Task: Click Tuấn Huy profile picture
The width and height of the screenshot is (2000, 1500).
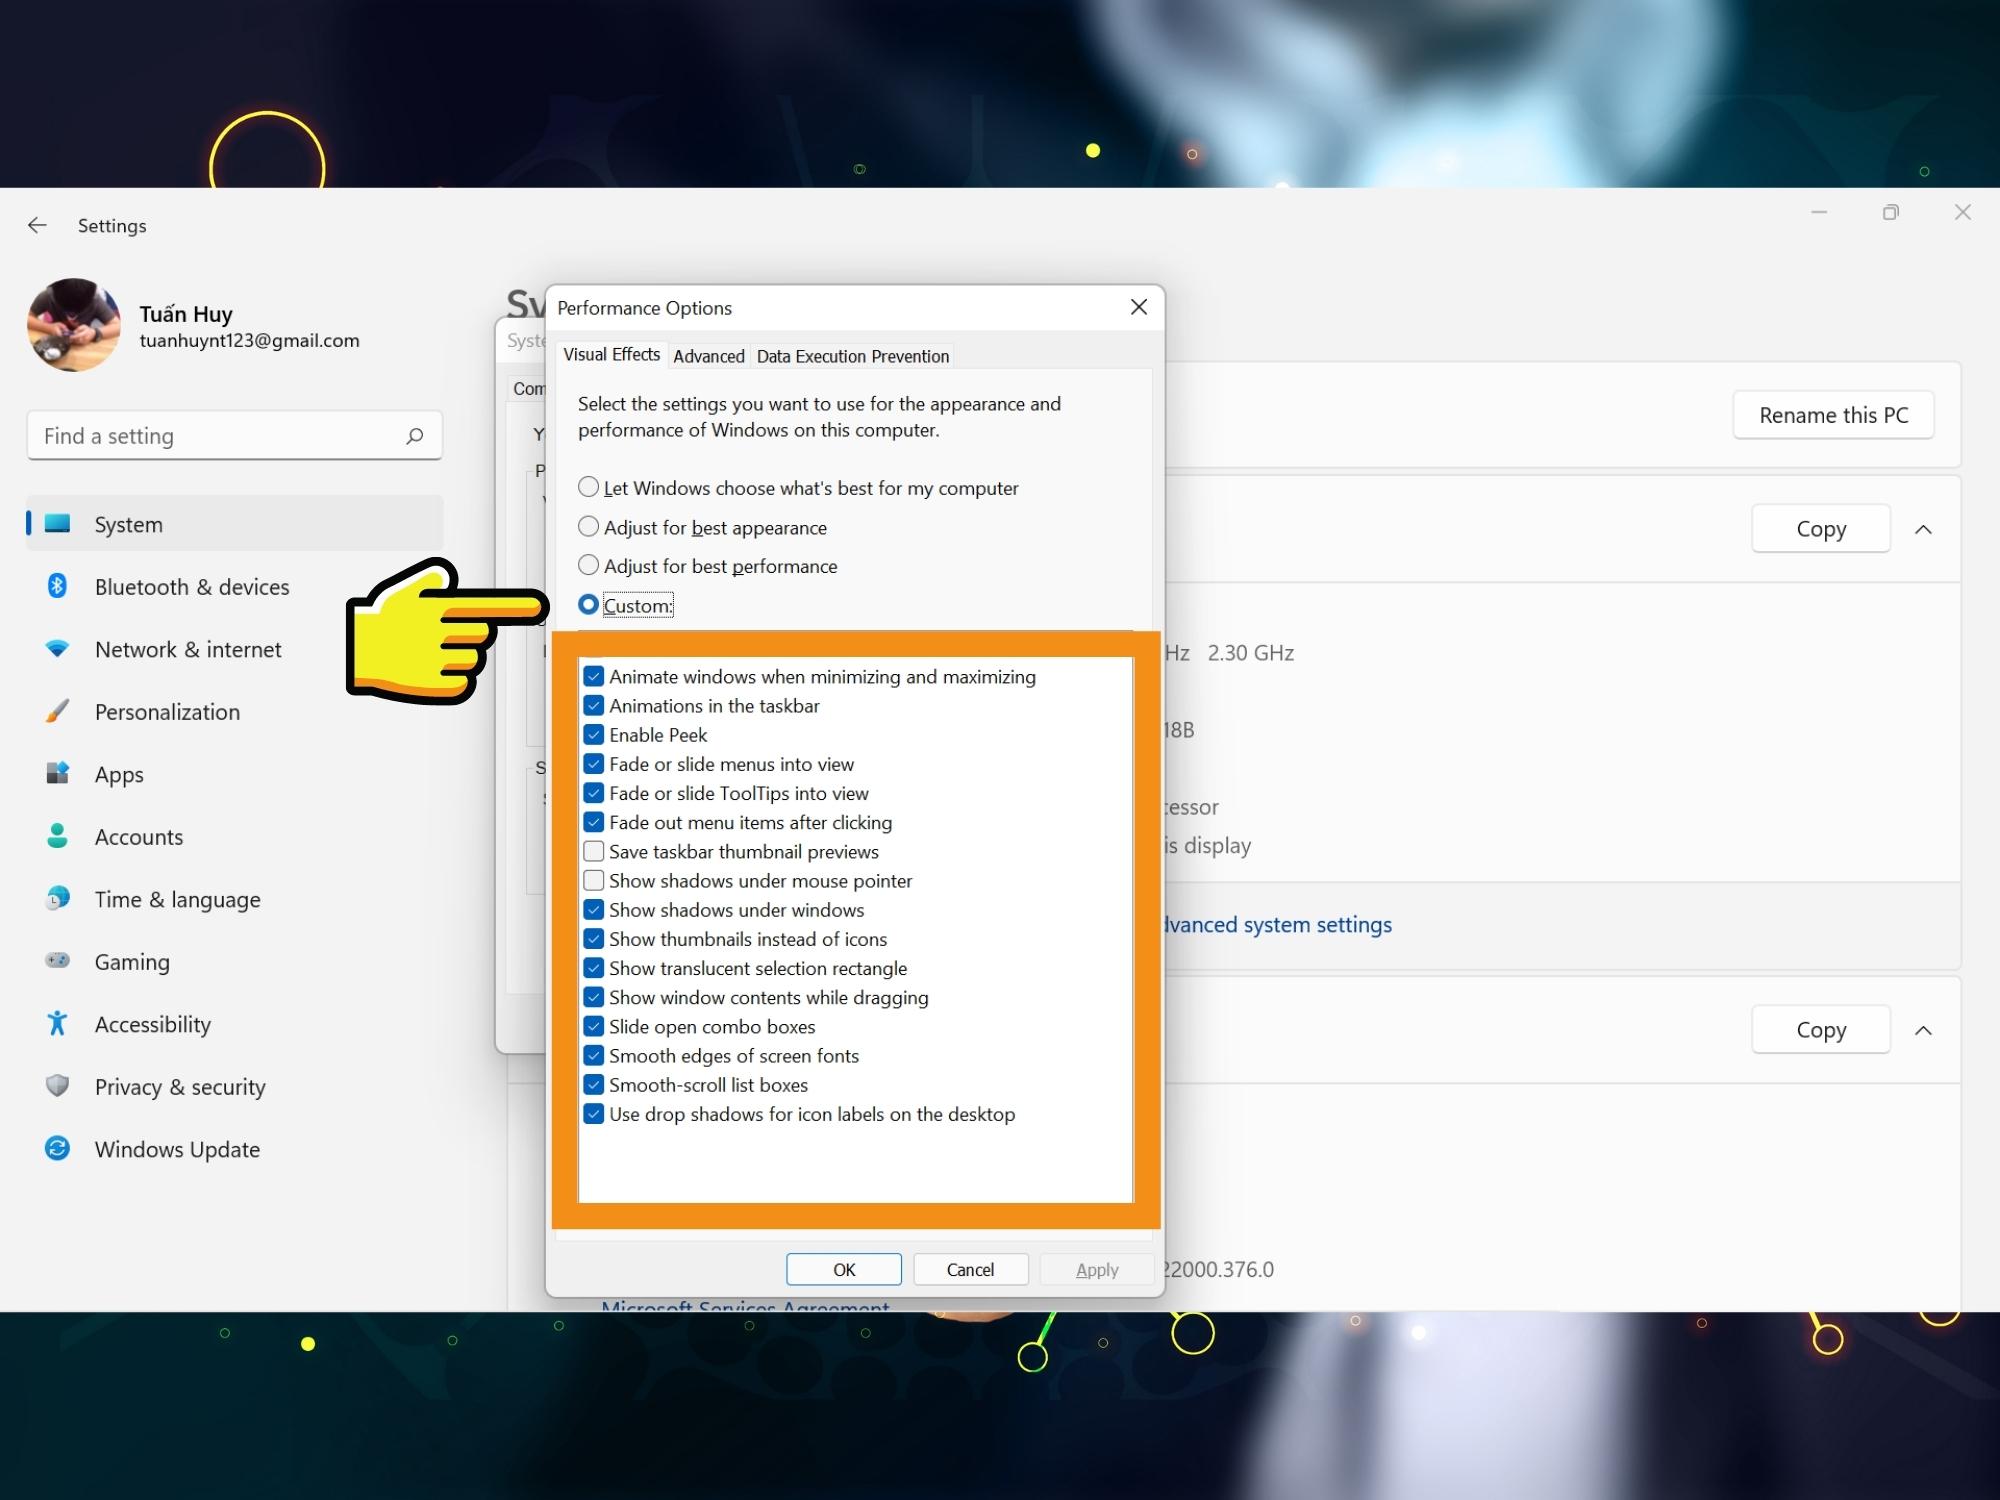Action: (74, 325)
